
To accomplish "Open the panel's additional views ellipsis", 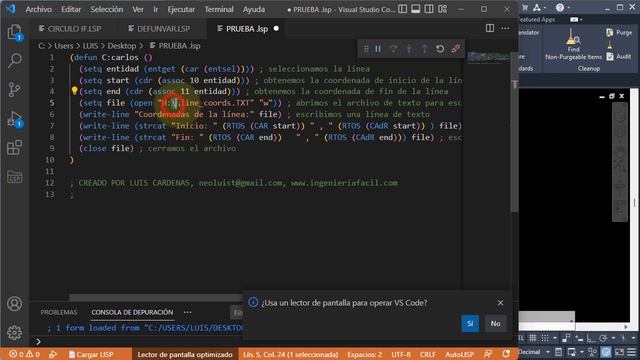I will (x=187, y=312).
